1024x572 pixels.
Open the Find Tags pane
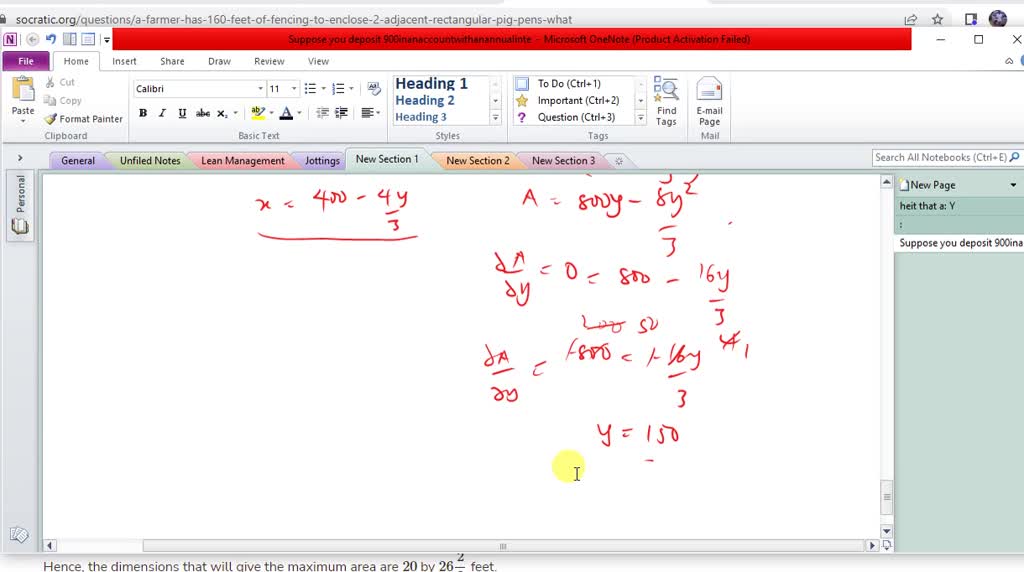pyautogui.click(x=666, y=102)
